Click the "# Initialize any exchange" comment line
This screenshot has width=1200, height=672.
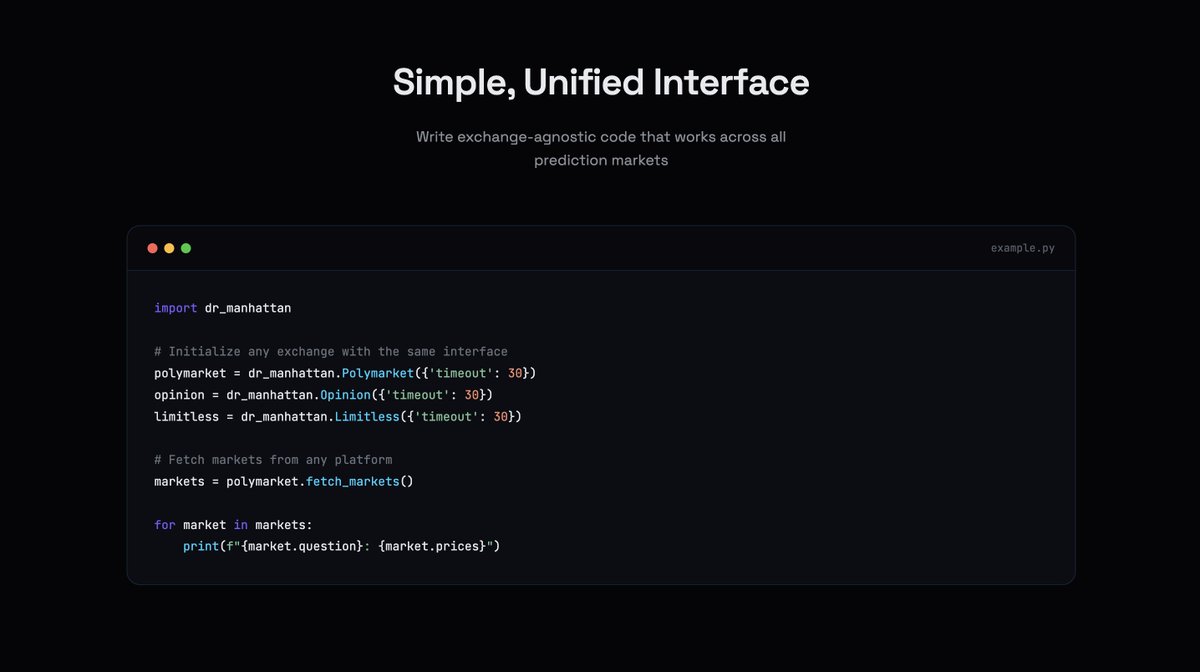click(331, 351)
